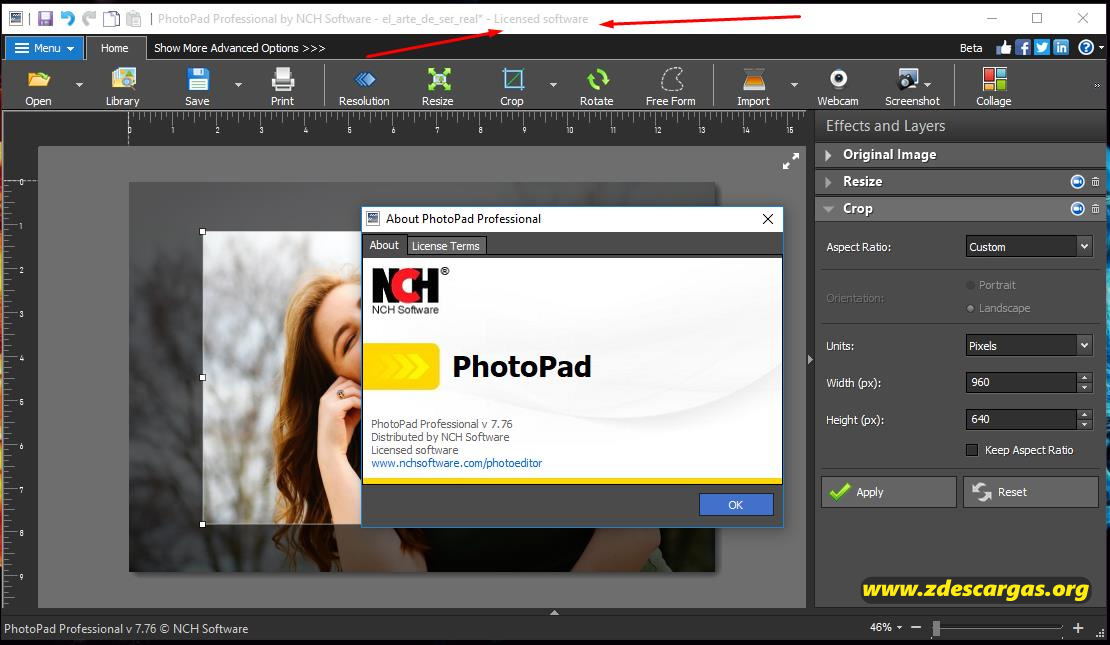The image size is (1110, 645).
Task: Choose the Free Form selection tool
Action: [670, 87]
